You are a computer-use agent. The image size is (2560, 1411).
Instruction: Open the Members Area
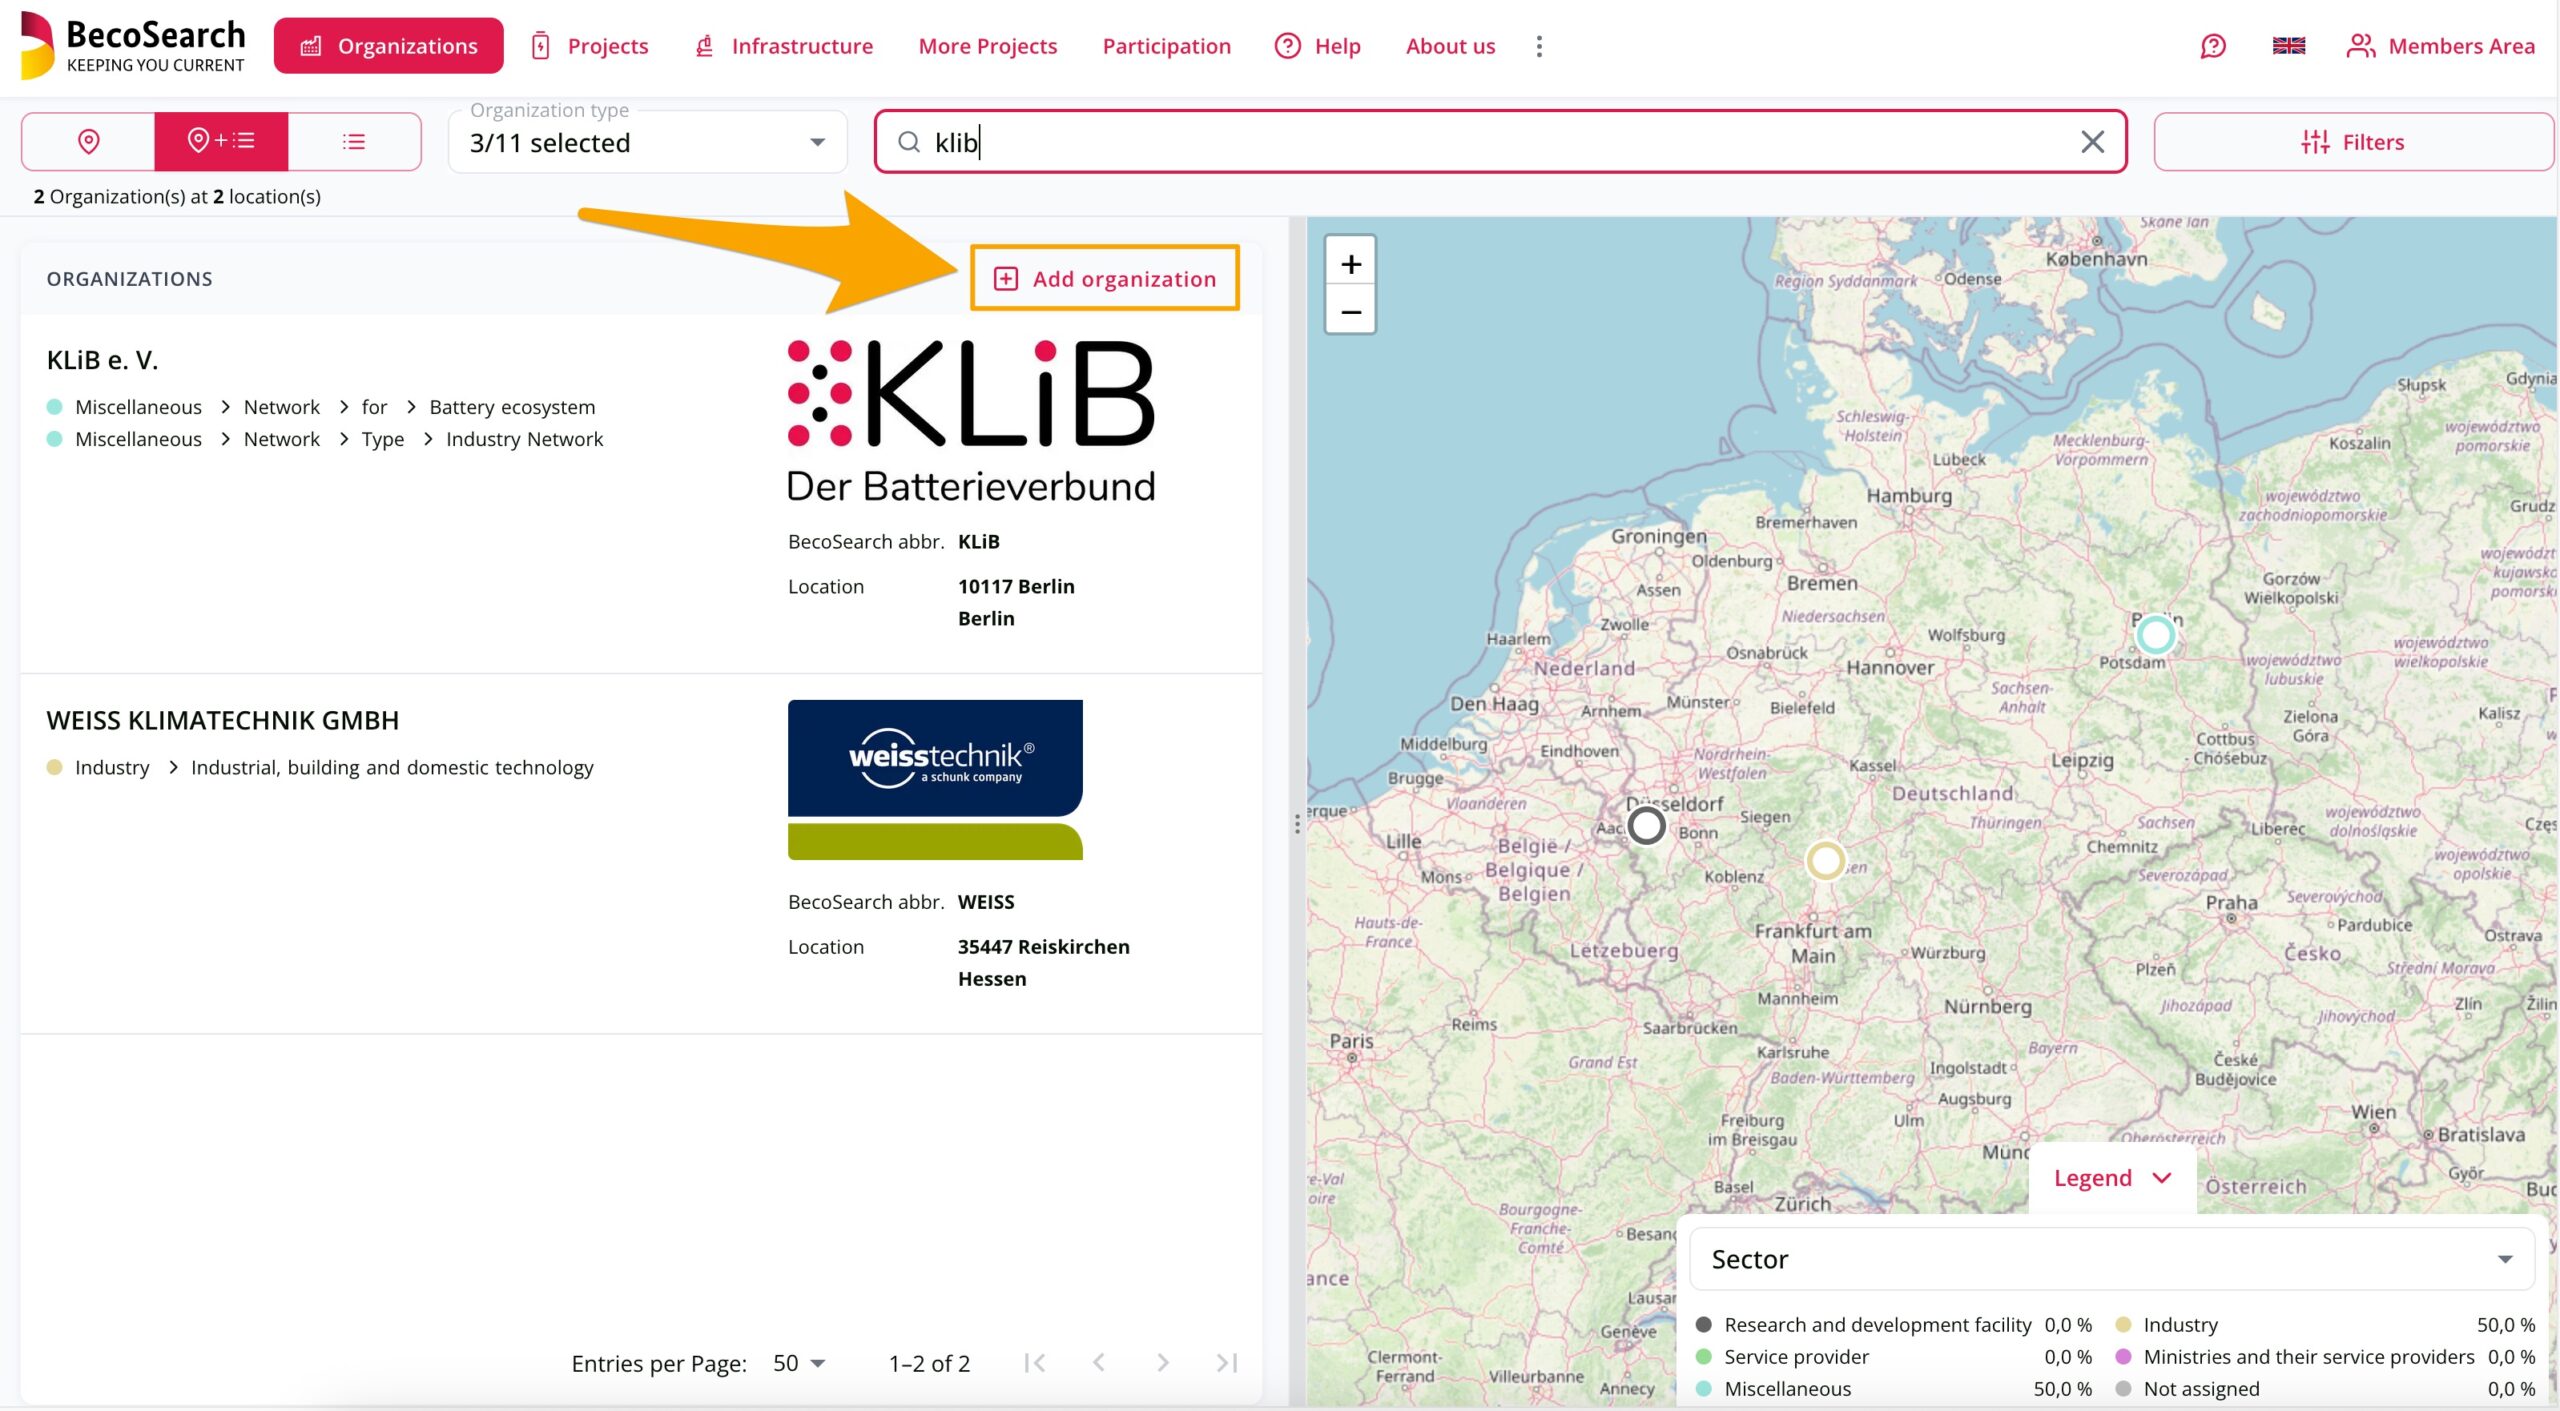(x=2441, y=46)
